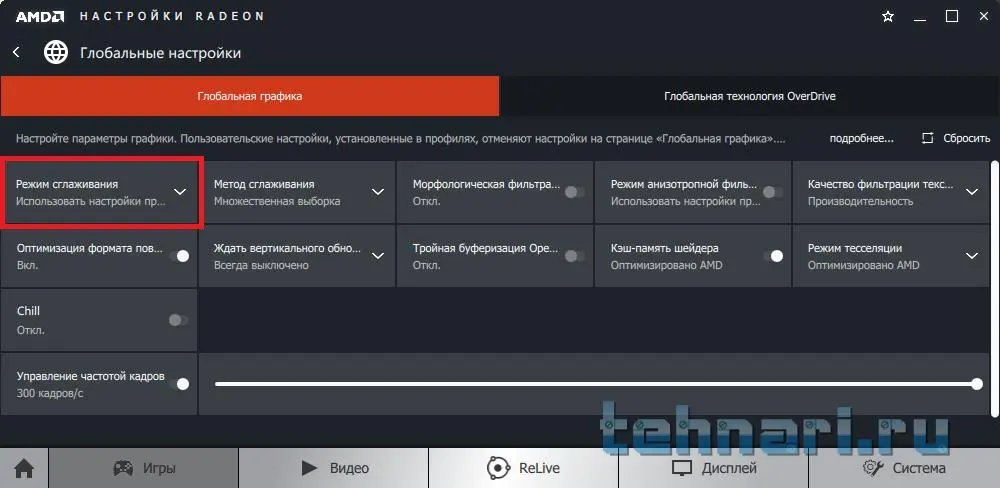Click the 300 кадров/с value

[x=50, y=394]
